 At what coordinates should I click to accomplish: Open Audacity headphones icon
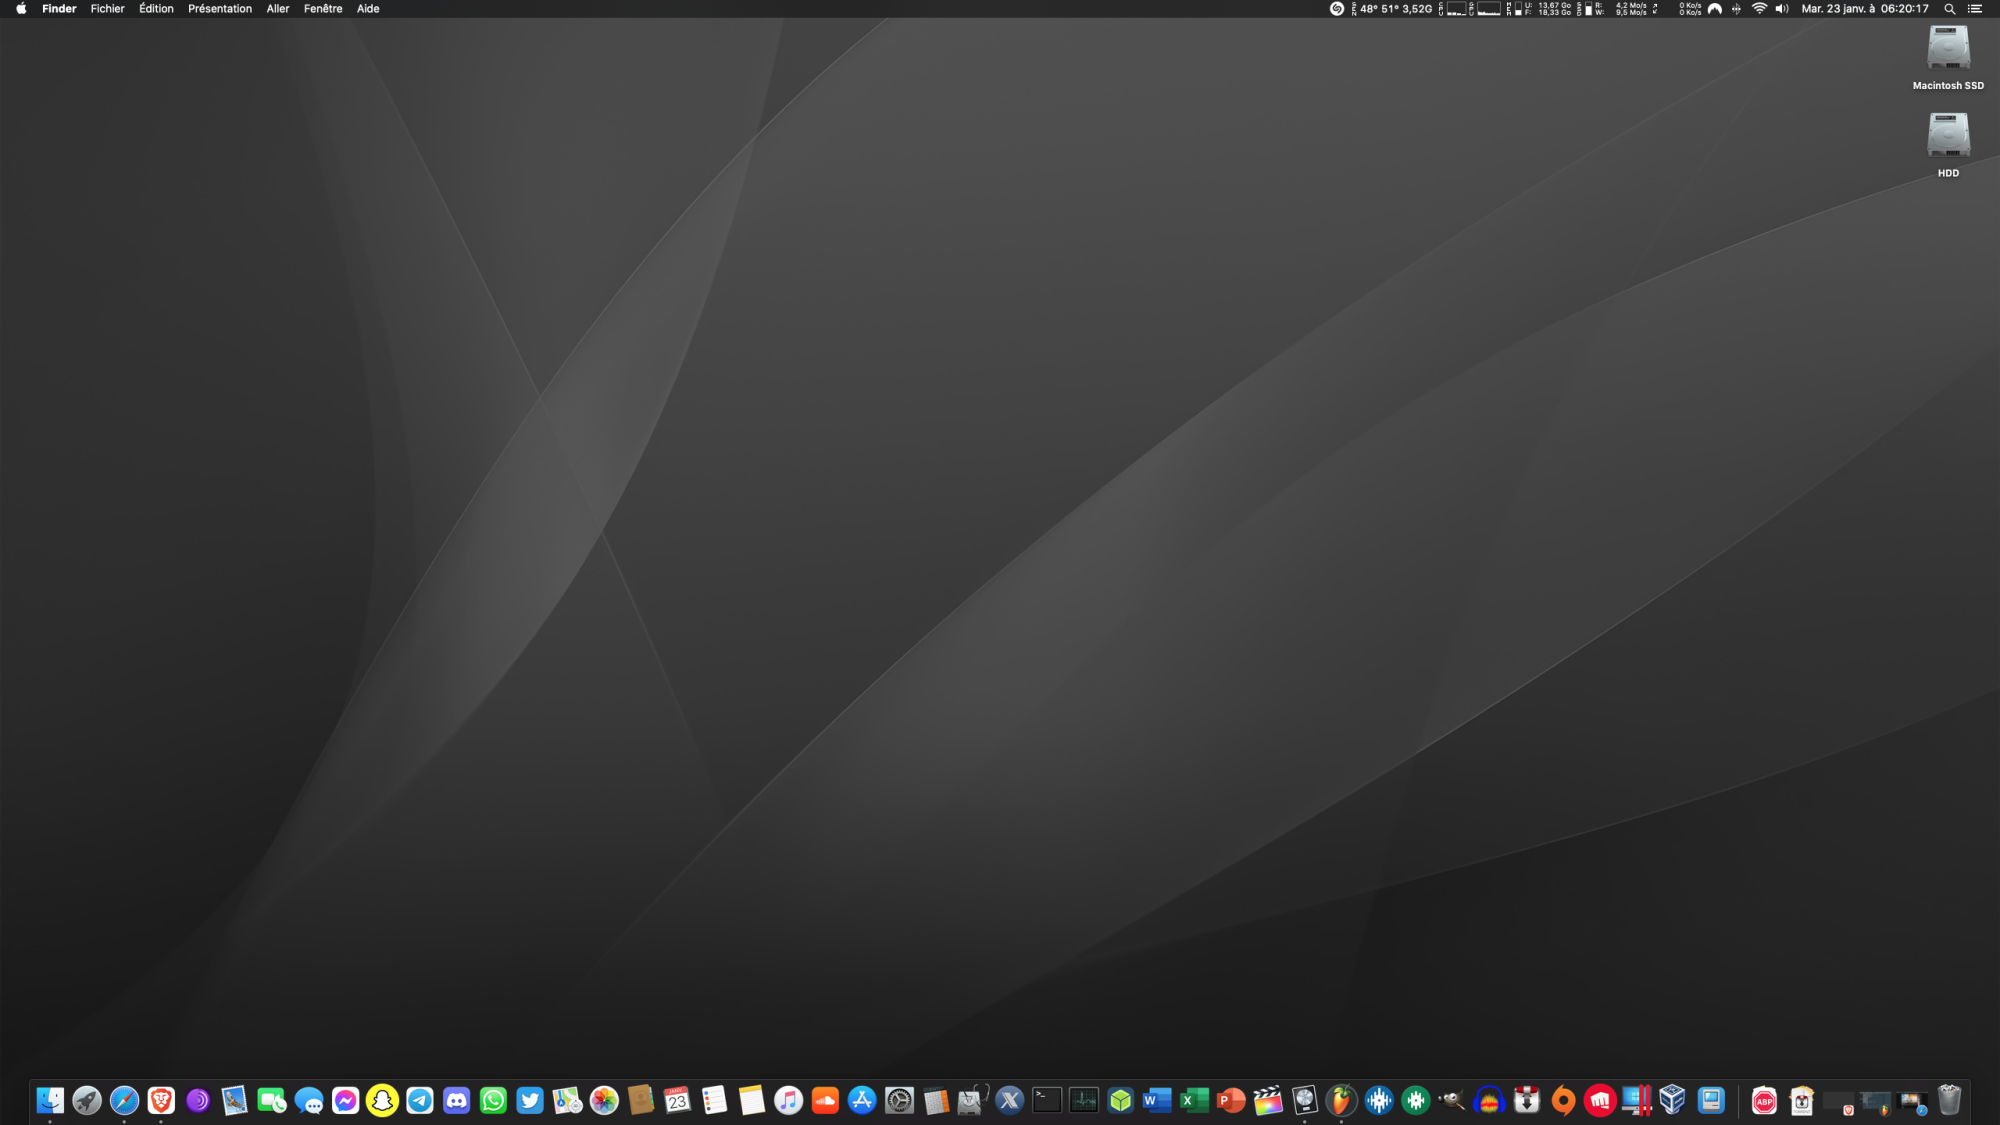(x=1489, y=1101)
